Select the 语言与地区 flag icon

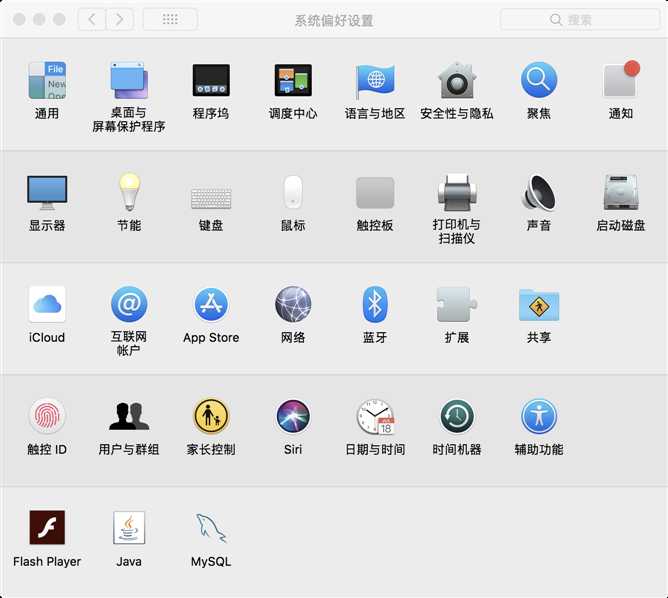click(x=375, y=81)
